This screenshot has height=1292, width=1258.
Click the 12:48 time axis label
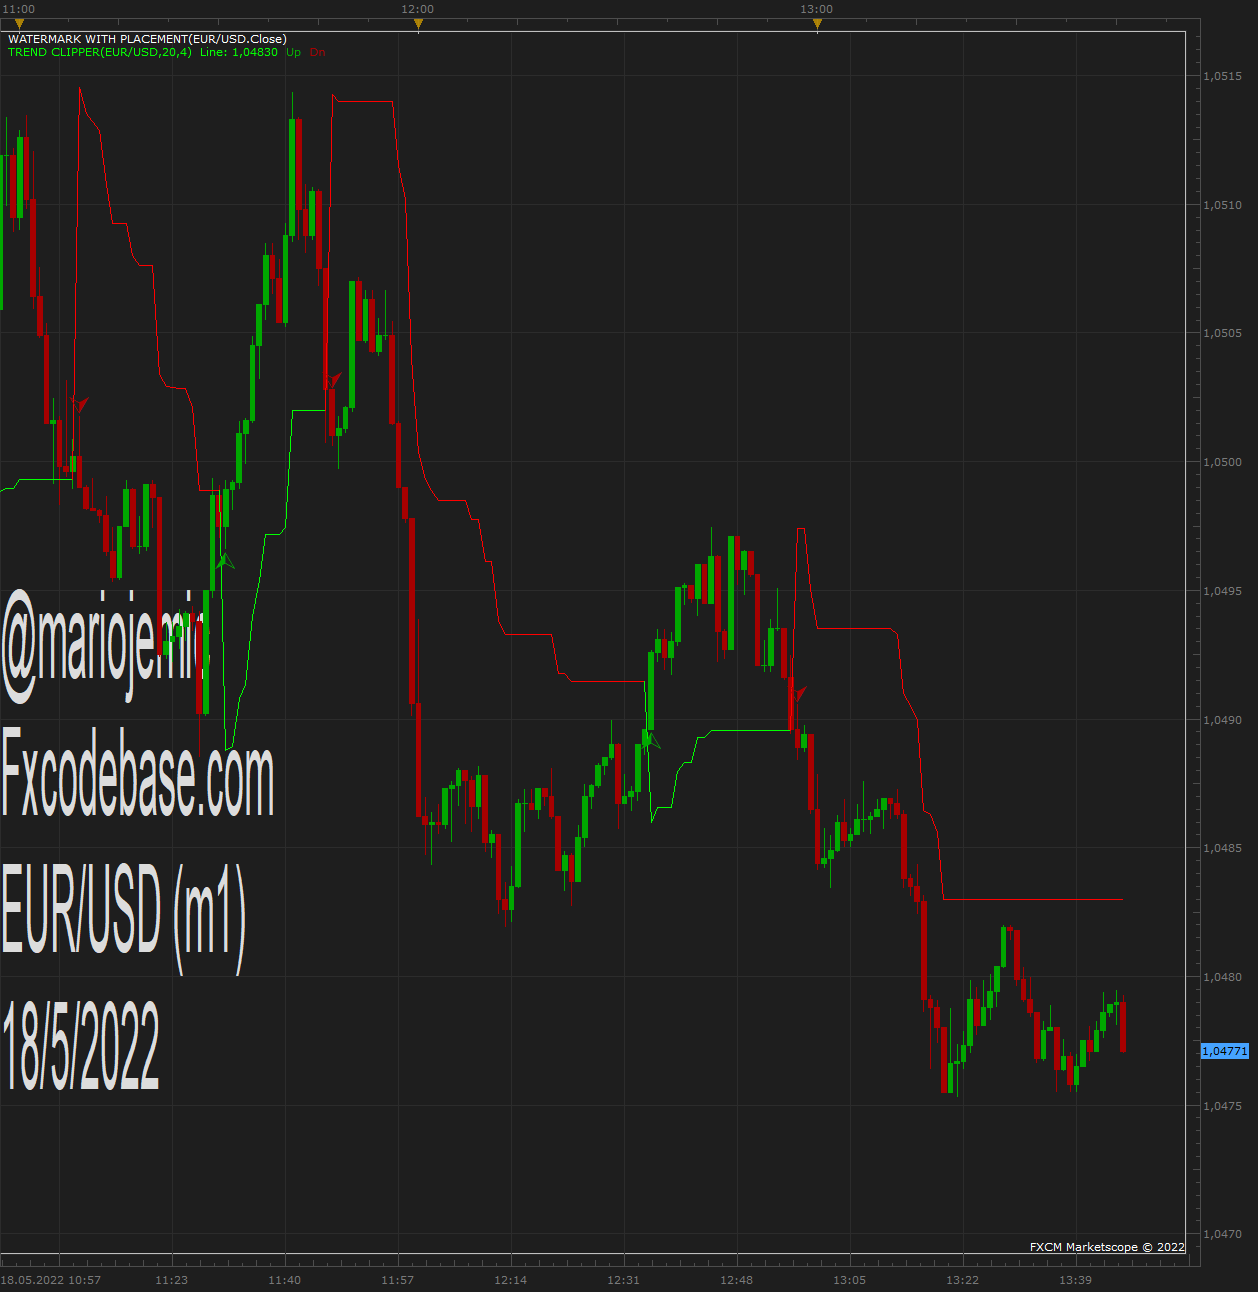point(737,1280)
